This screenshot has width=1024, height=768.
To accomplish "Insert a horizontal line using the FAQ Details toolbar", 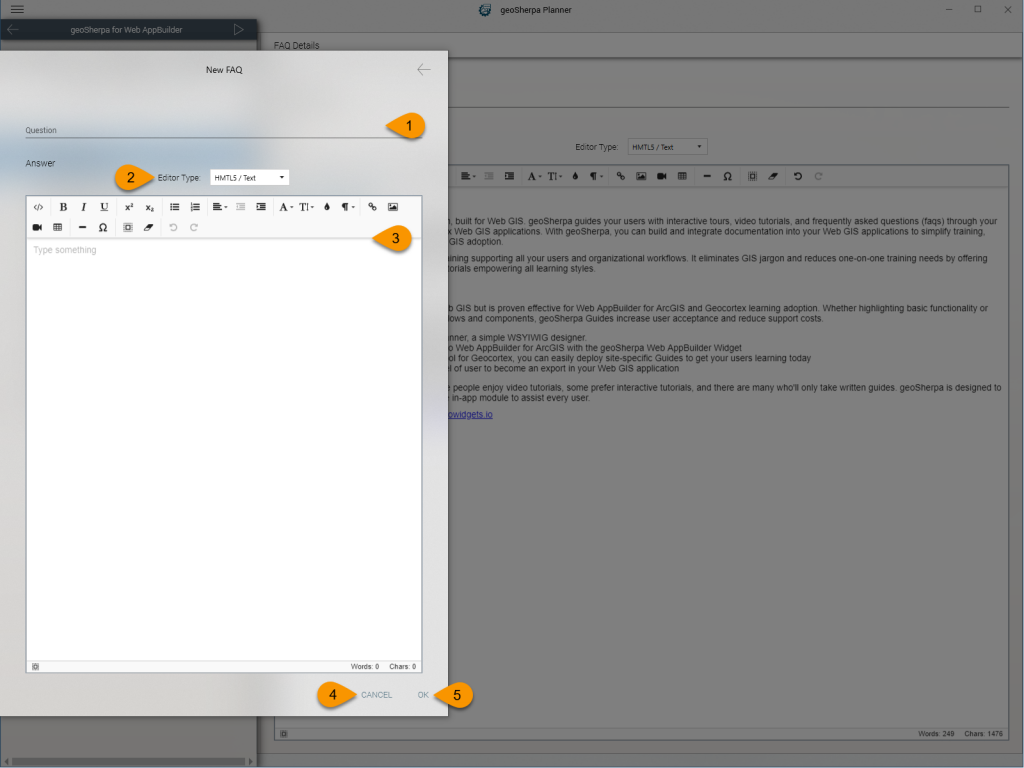I will 707,176.
